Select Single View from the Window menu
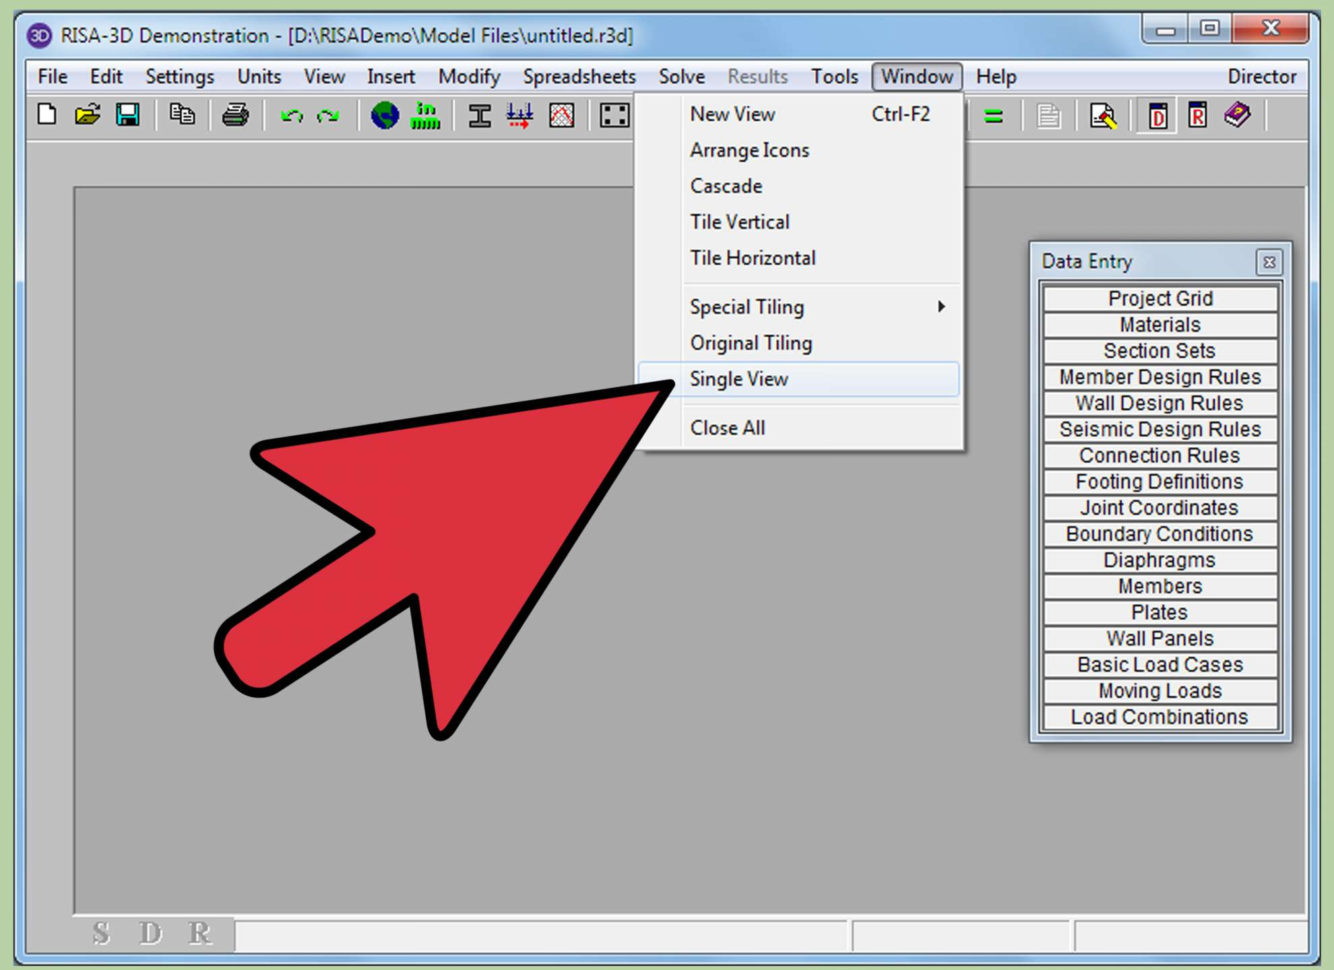 (738, 378)
